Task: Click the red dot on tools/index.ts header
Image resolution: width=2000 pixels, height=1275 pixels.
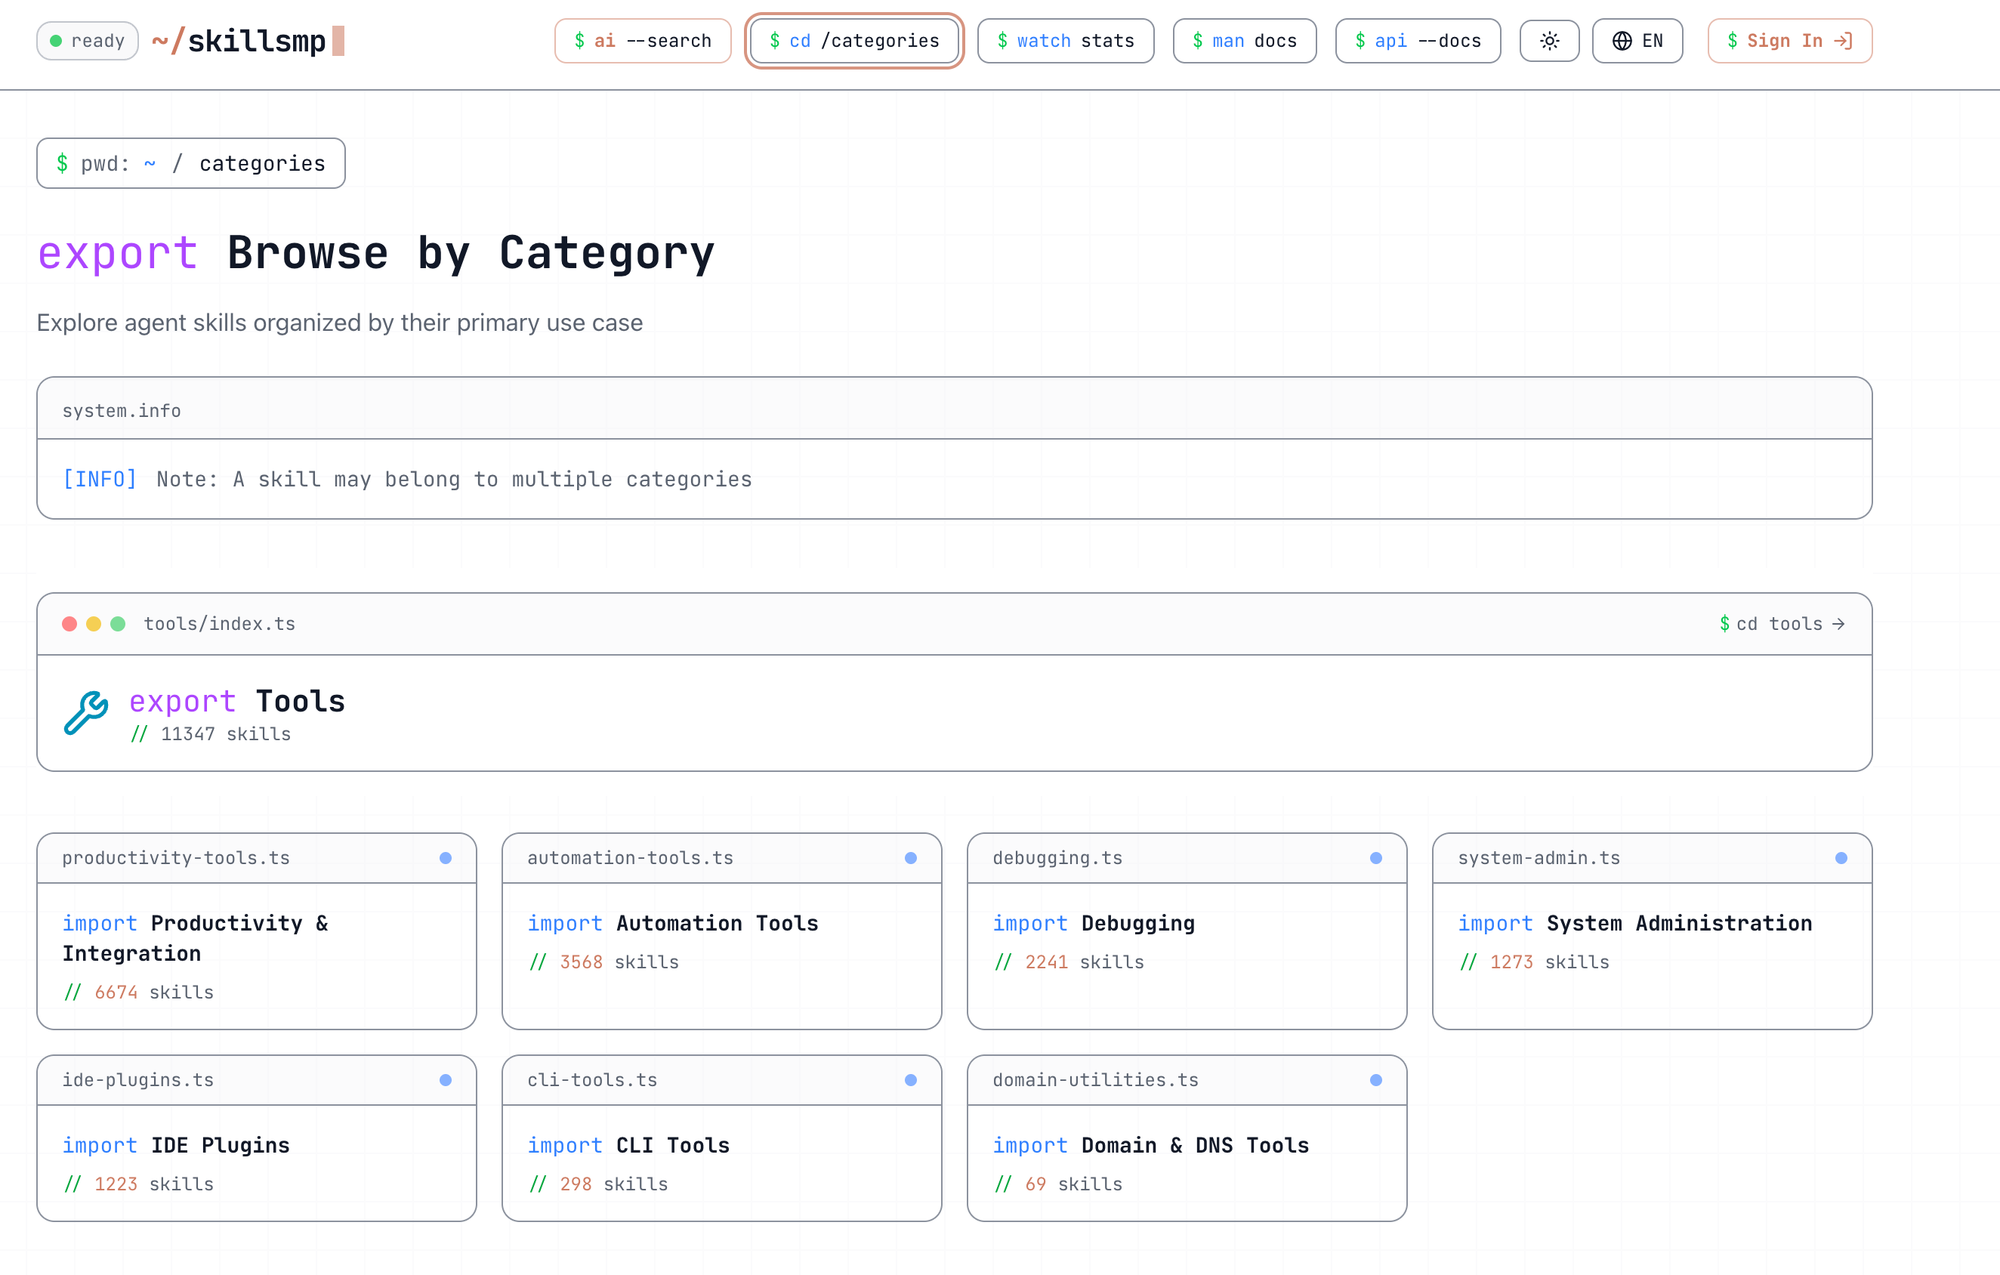Action: pyautogui.click(x=69, y=624)
